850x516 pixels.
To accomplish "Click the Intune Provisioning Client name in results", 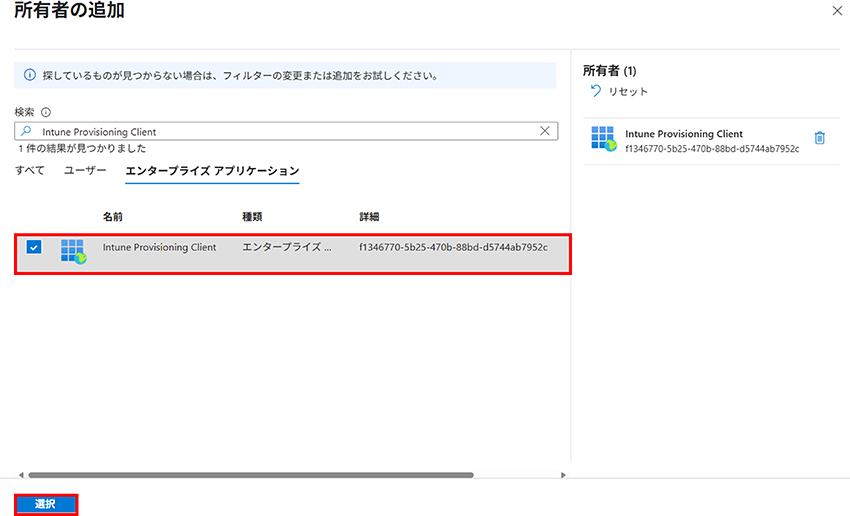I will tap(159, 247).
